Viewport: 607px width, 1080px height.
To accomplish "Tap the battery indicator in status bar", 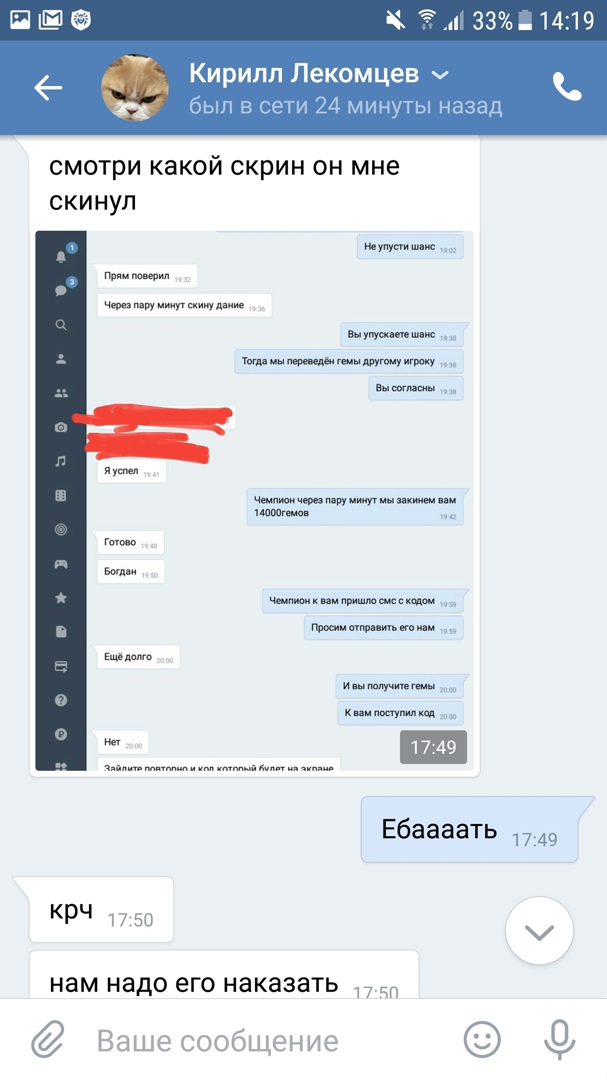I will [x=526, y=21].
